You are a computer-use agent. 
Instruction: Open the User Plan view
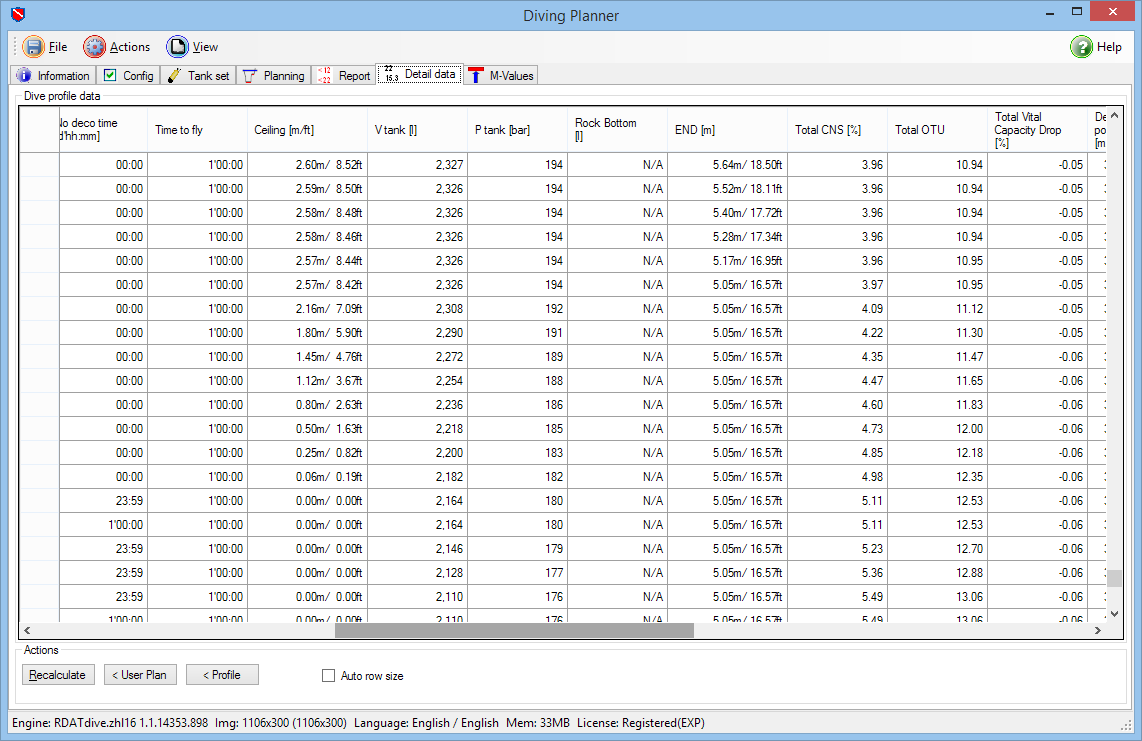click(140, 674)
